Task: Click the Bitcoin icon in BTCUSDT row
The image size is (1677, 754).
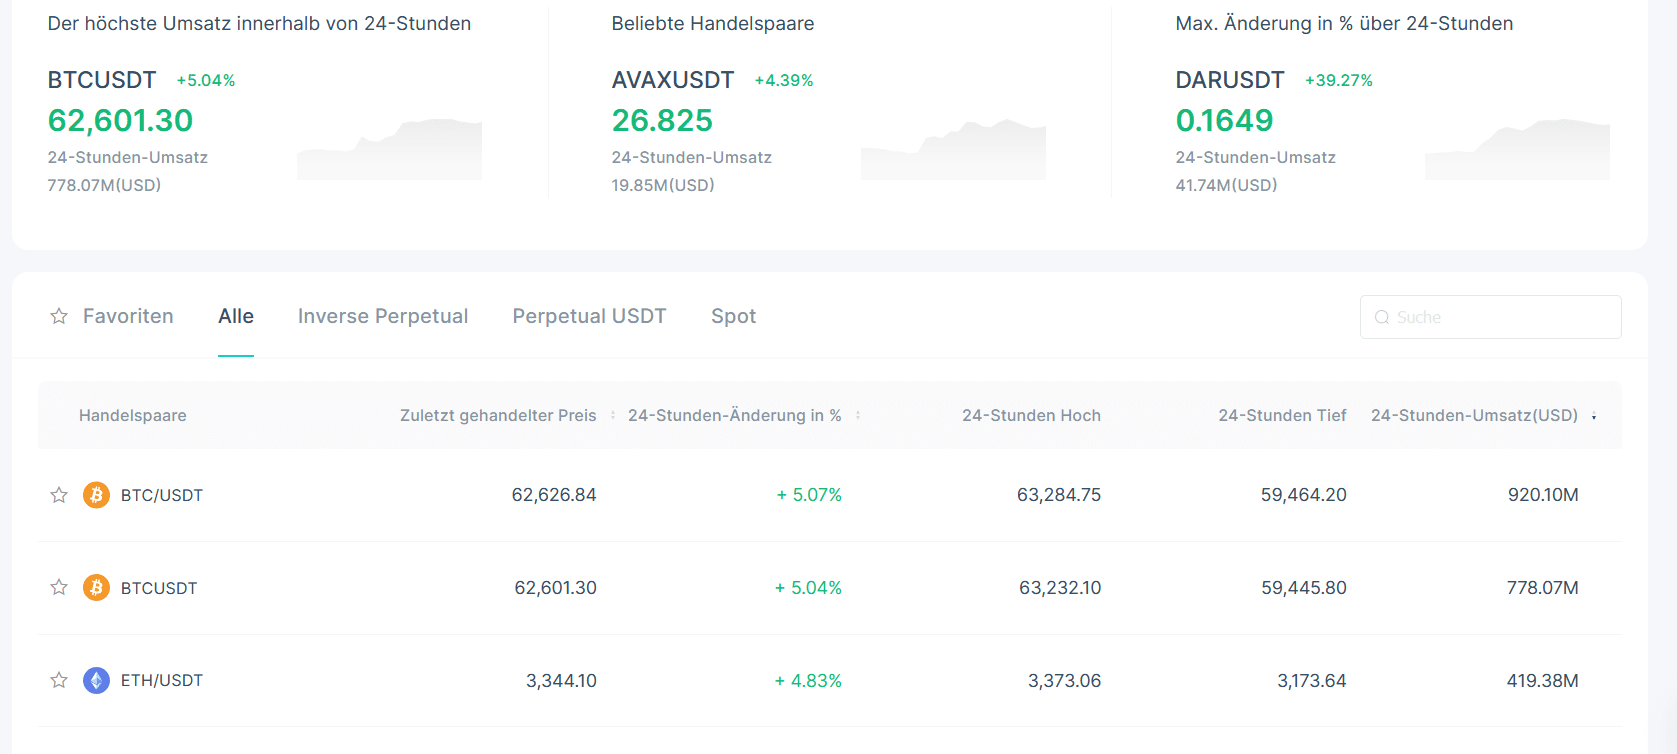Action: tap(96, 587)
